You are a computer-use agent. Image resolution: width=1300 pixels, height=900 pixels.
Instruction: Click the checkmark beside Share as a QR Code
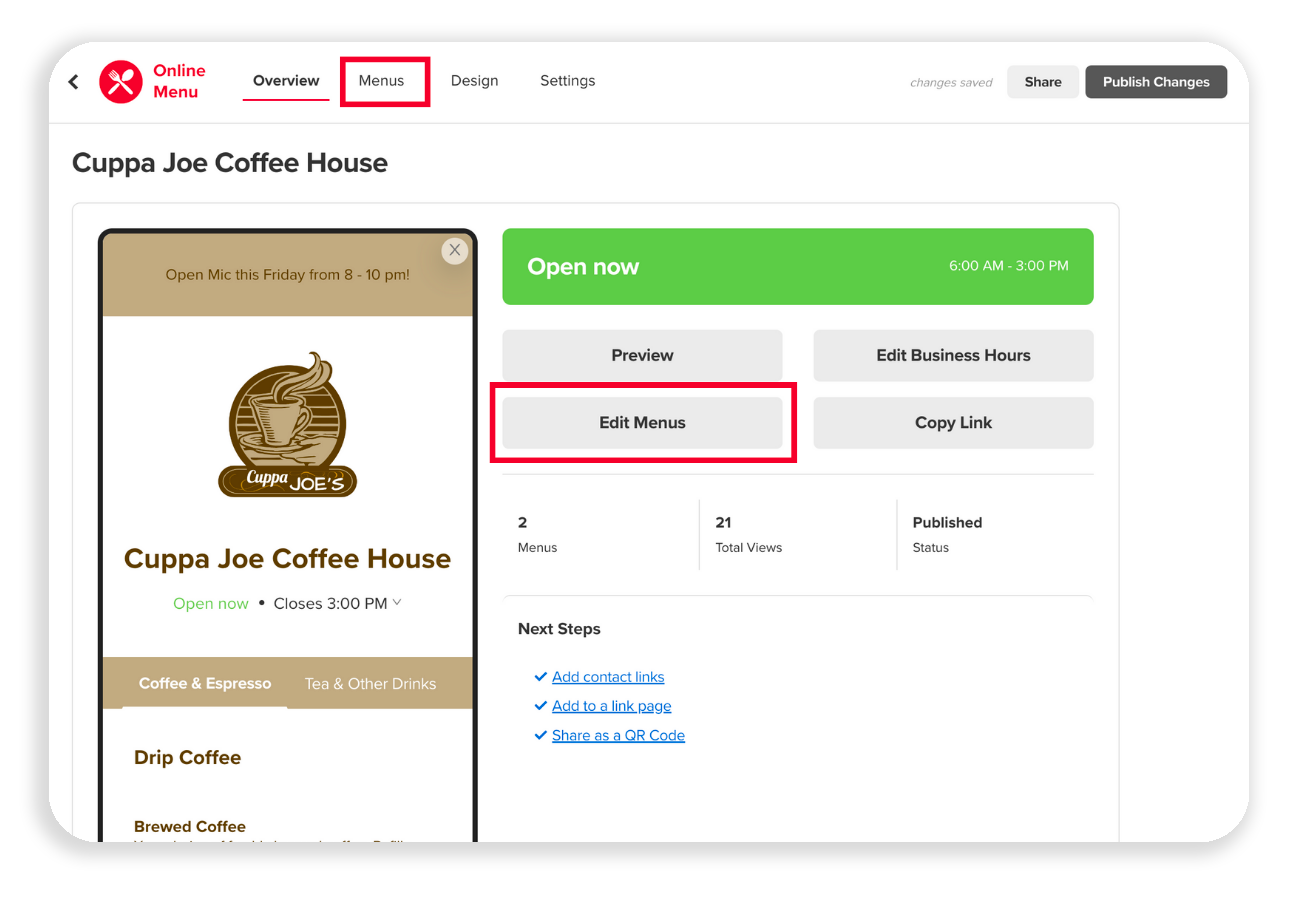[x=541, y=735]
